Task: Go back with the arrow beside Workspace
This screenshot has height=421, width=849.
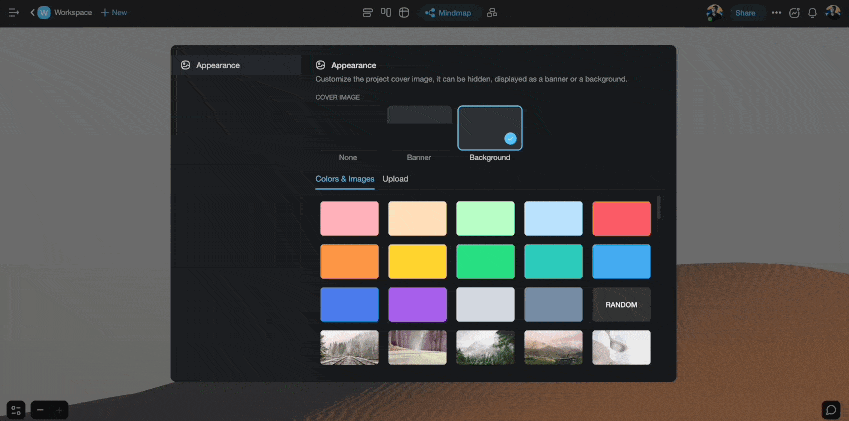Action: pos(32,13)
